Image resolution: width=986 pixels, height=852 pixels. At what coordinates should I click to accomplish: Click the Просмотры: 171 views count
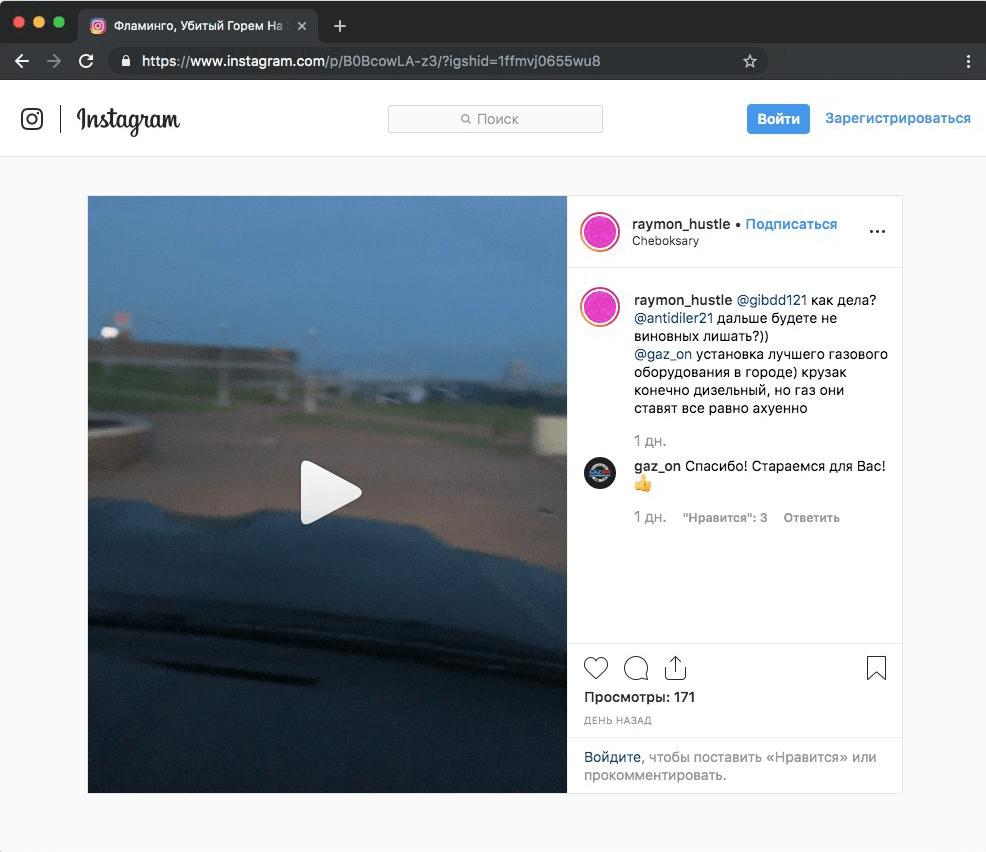(640, 697)
